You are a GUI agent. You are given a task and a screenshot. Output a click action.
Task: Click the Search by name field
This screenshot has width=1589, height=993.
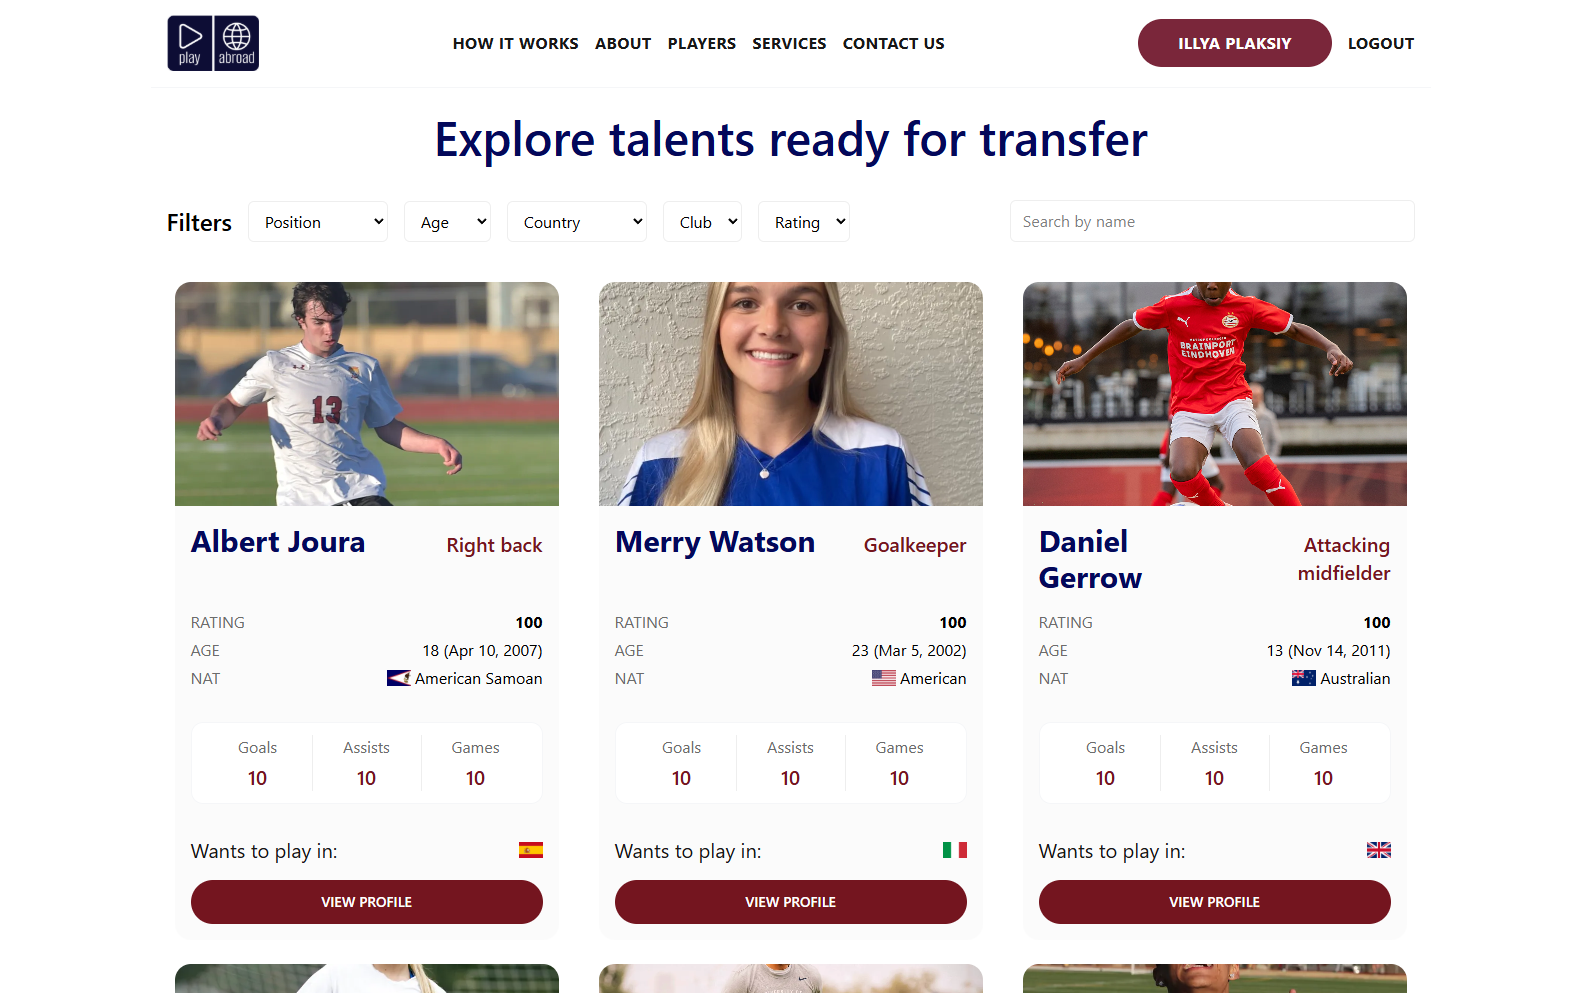pos(1212,221)
